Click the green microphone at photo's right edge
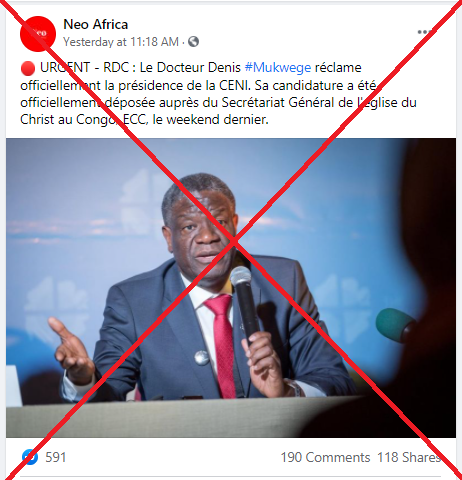This screenshot has width=462, height=480. [x=395, y=325]
